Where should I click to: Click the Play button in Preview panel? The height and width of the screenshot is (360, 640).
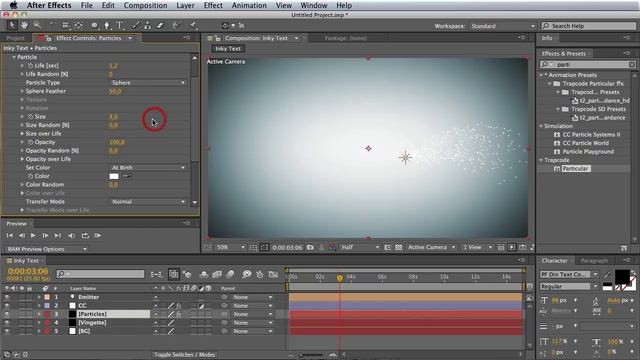click(x=33, y=236)
